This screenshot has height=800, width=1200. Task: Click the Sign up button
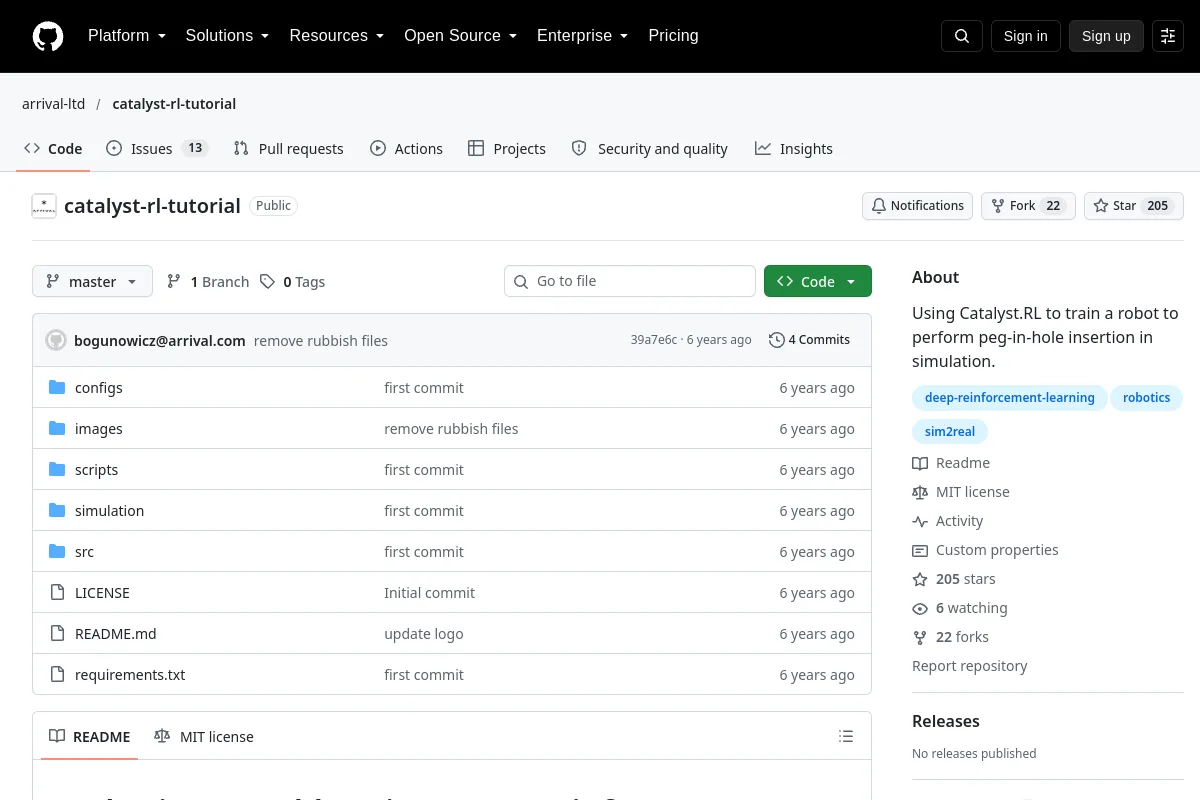[x=1106, y=36]
